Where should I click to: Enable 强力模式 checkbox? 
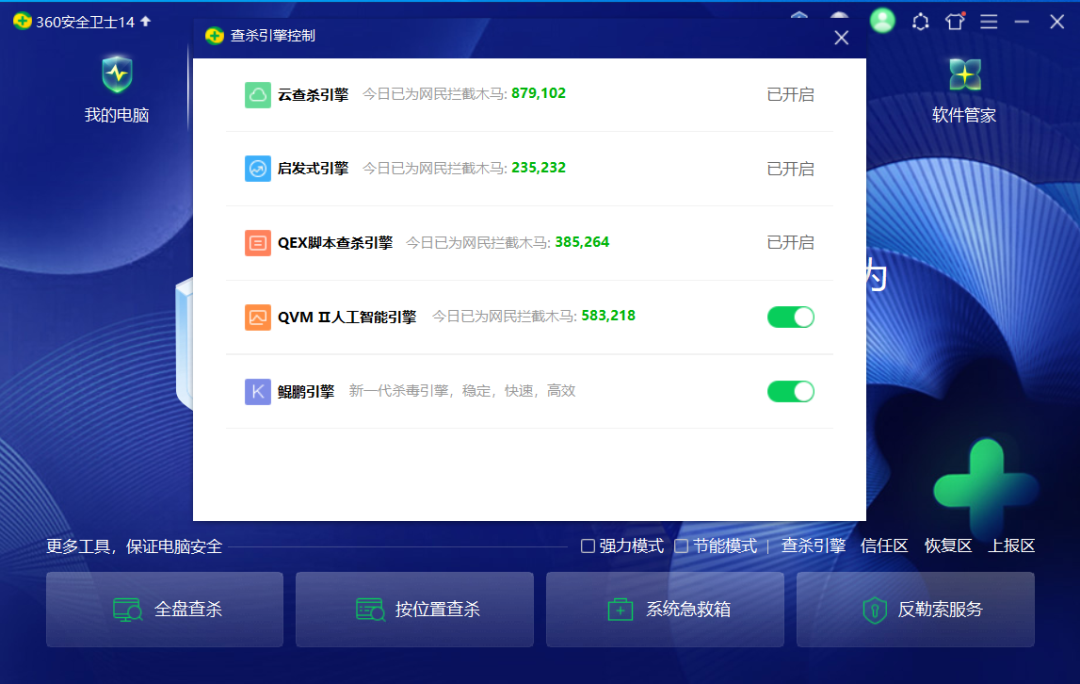point(588,546)
